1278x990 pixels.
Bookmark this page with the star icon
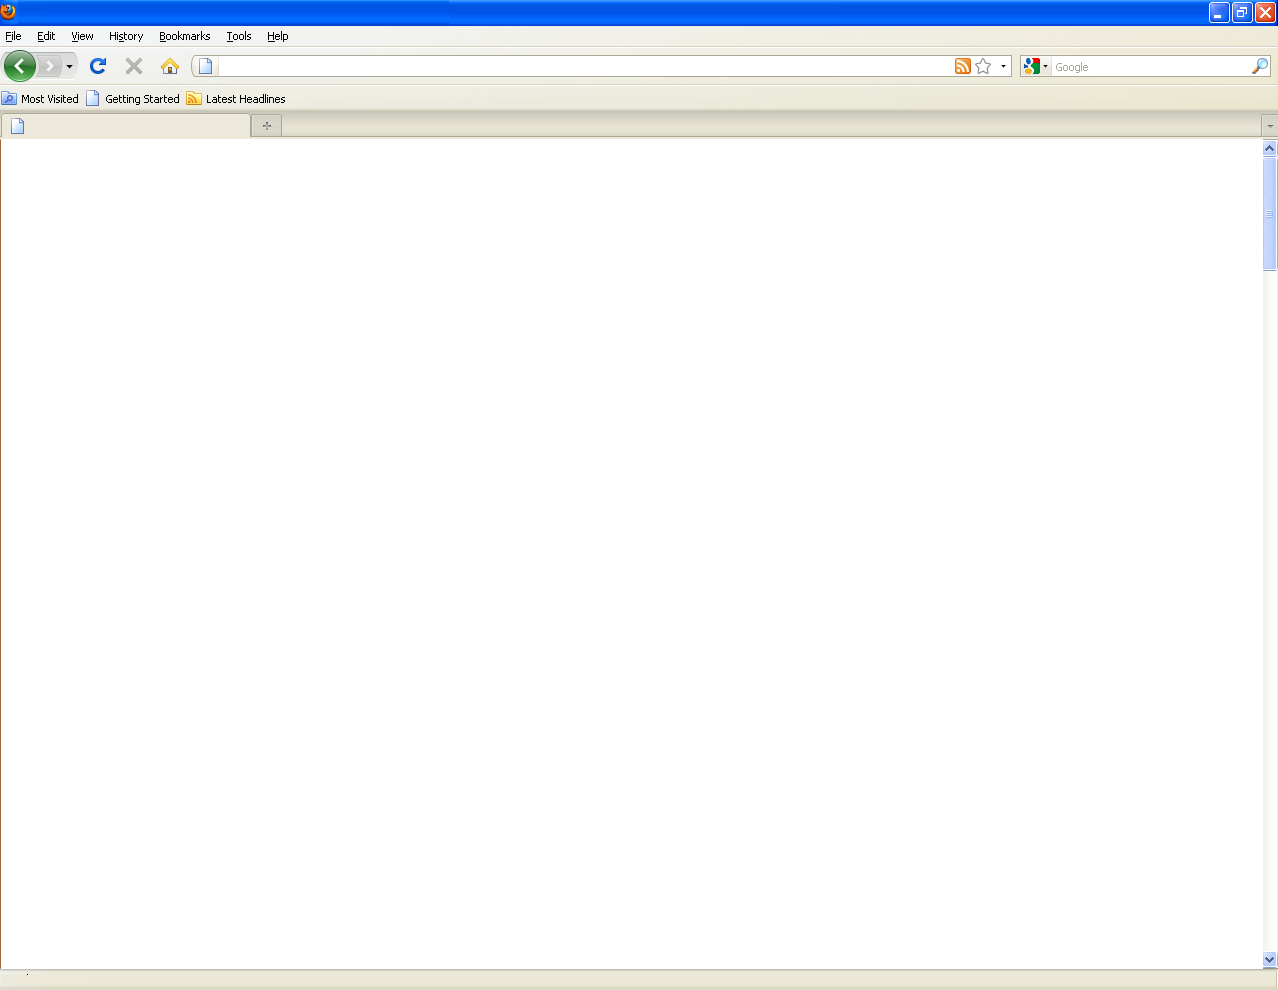click(x=983, y=66)
